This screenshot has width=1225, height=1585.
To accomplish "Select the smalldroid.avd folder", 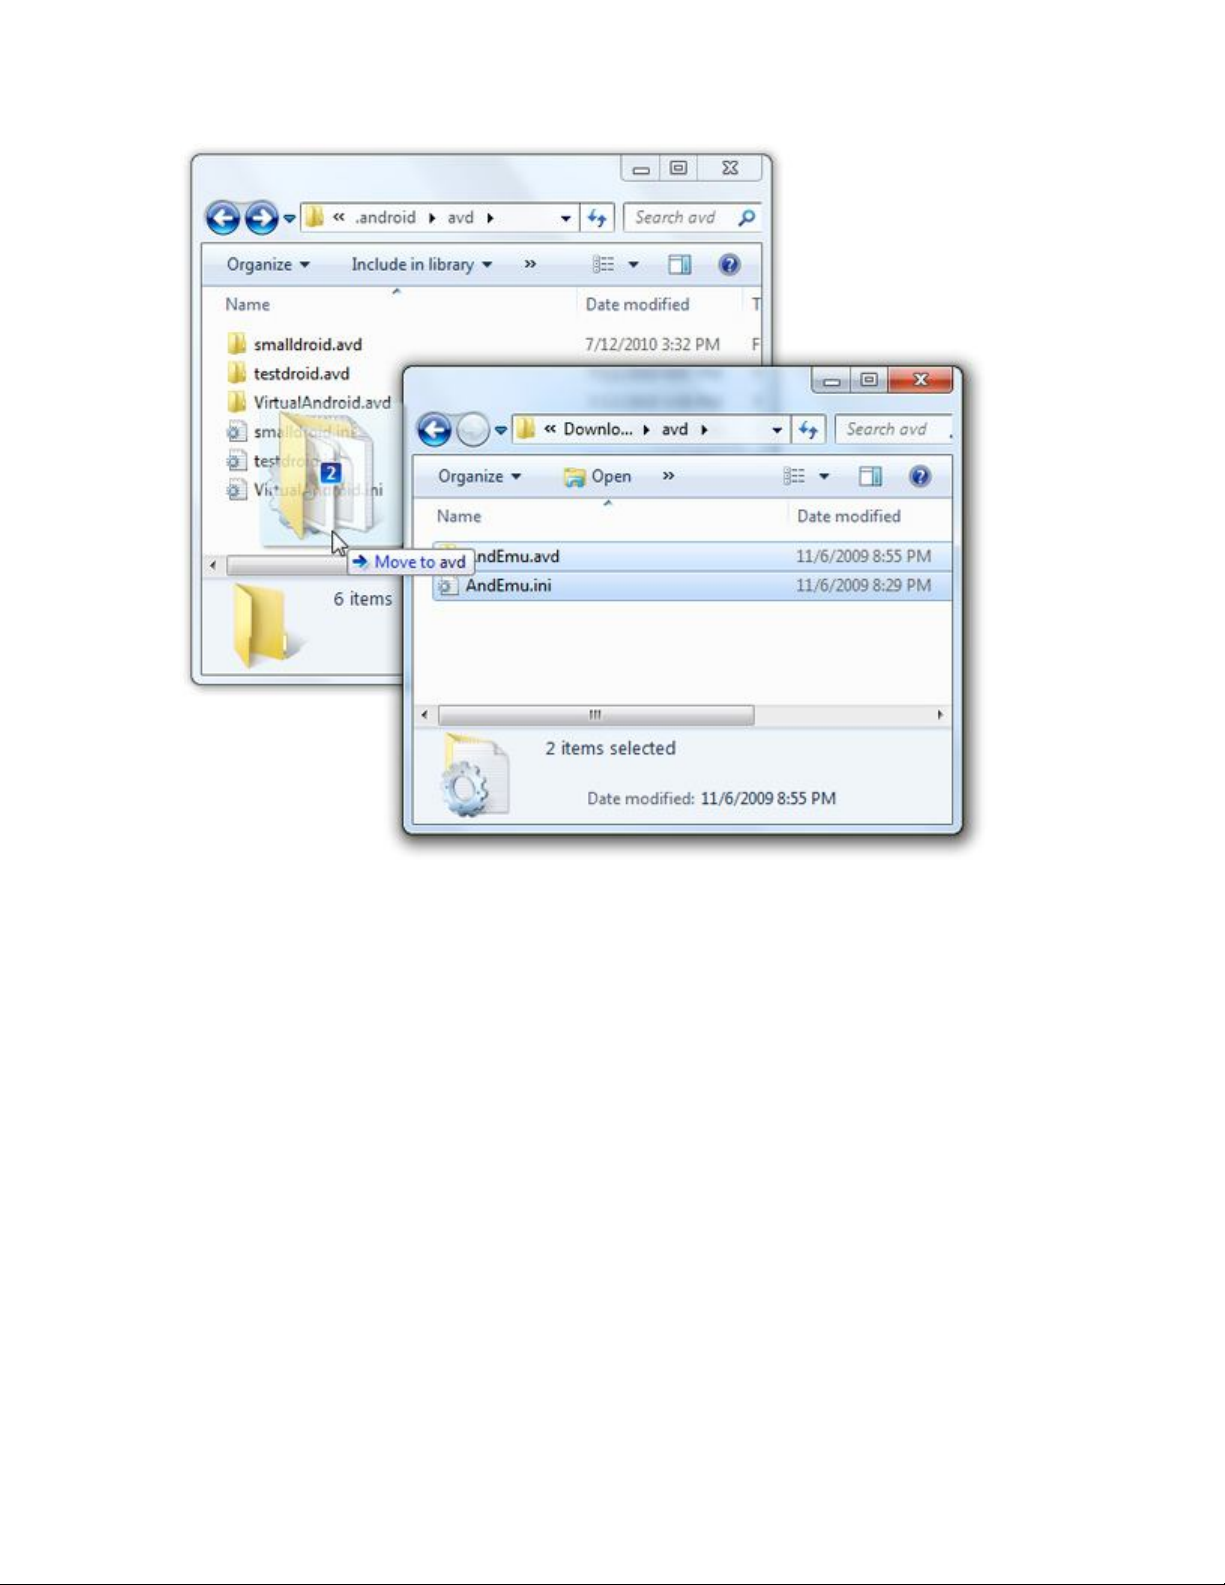I will [307, 345].
